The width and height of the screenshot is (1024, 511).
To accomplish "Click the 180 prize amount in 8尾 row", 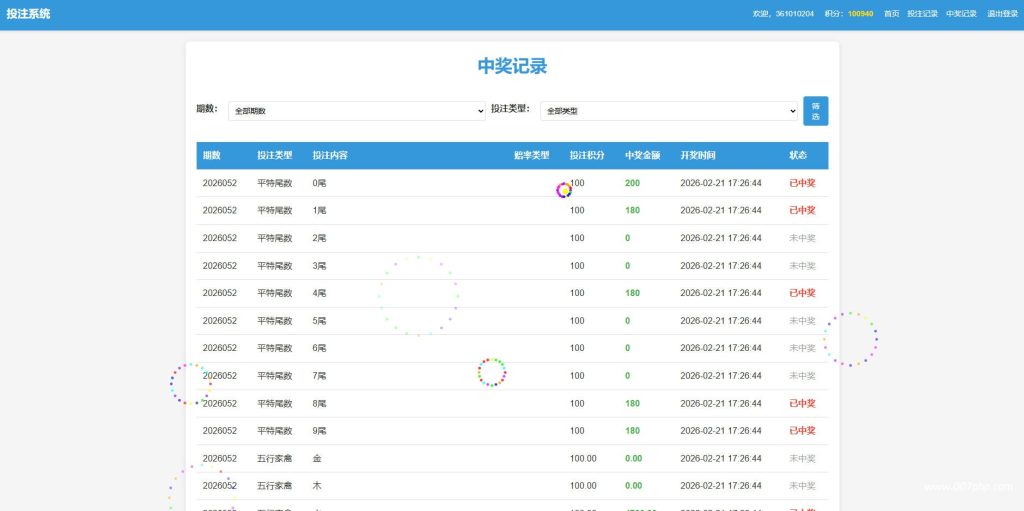I will [632, 404].
